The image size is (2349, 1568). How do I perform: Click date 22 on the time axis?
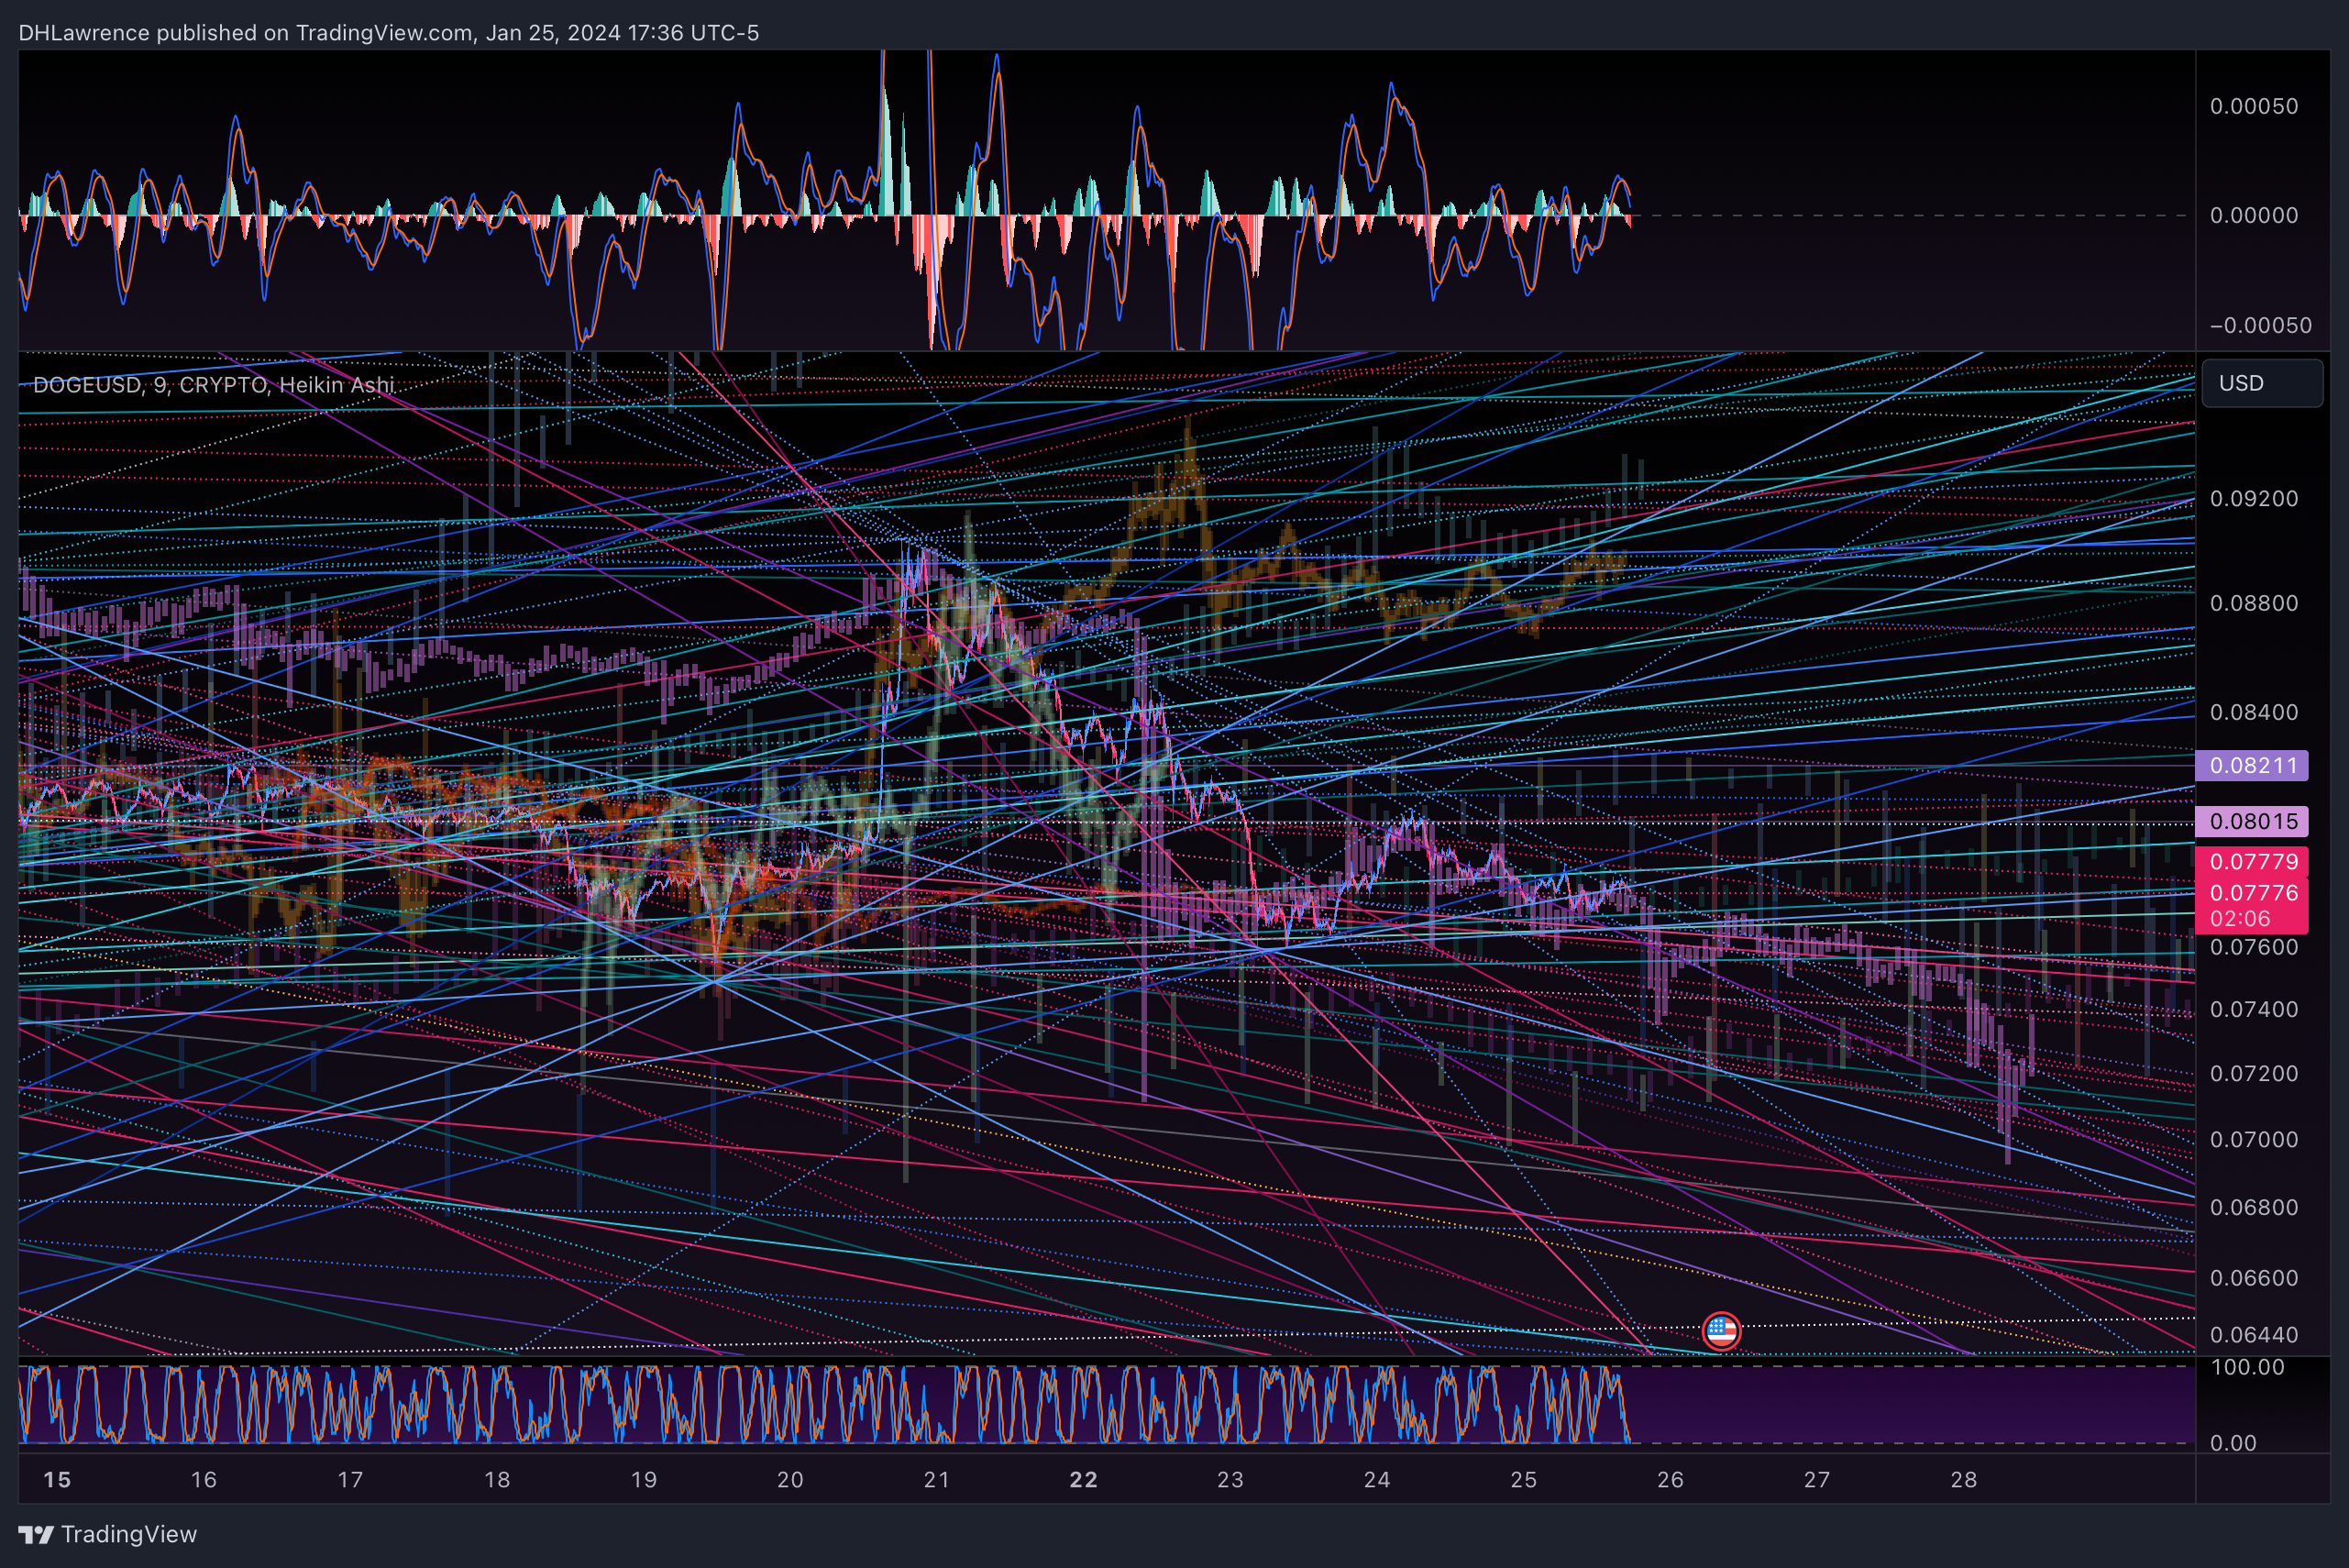(1084, 1480)
